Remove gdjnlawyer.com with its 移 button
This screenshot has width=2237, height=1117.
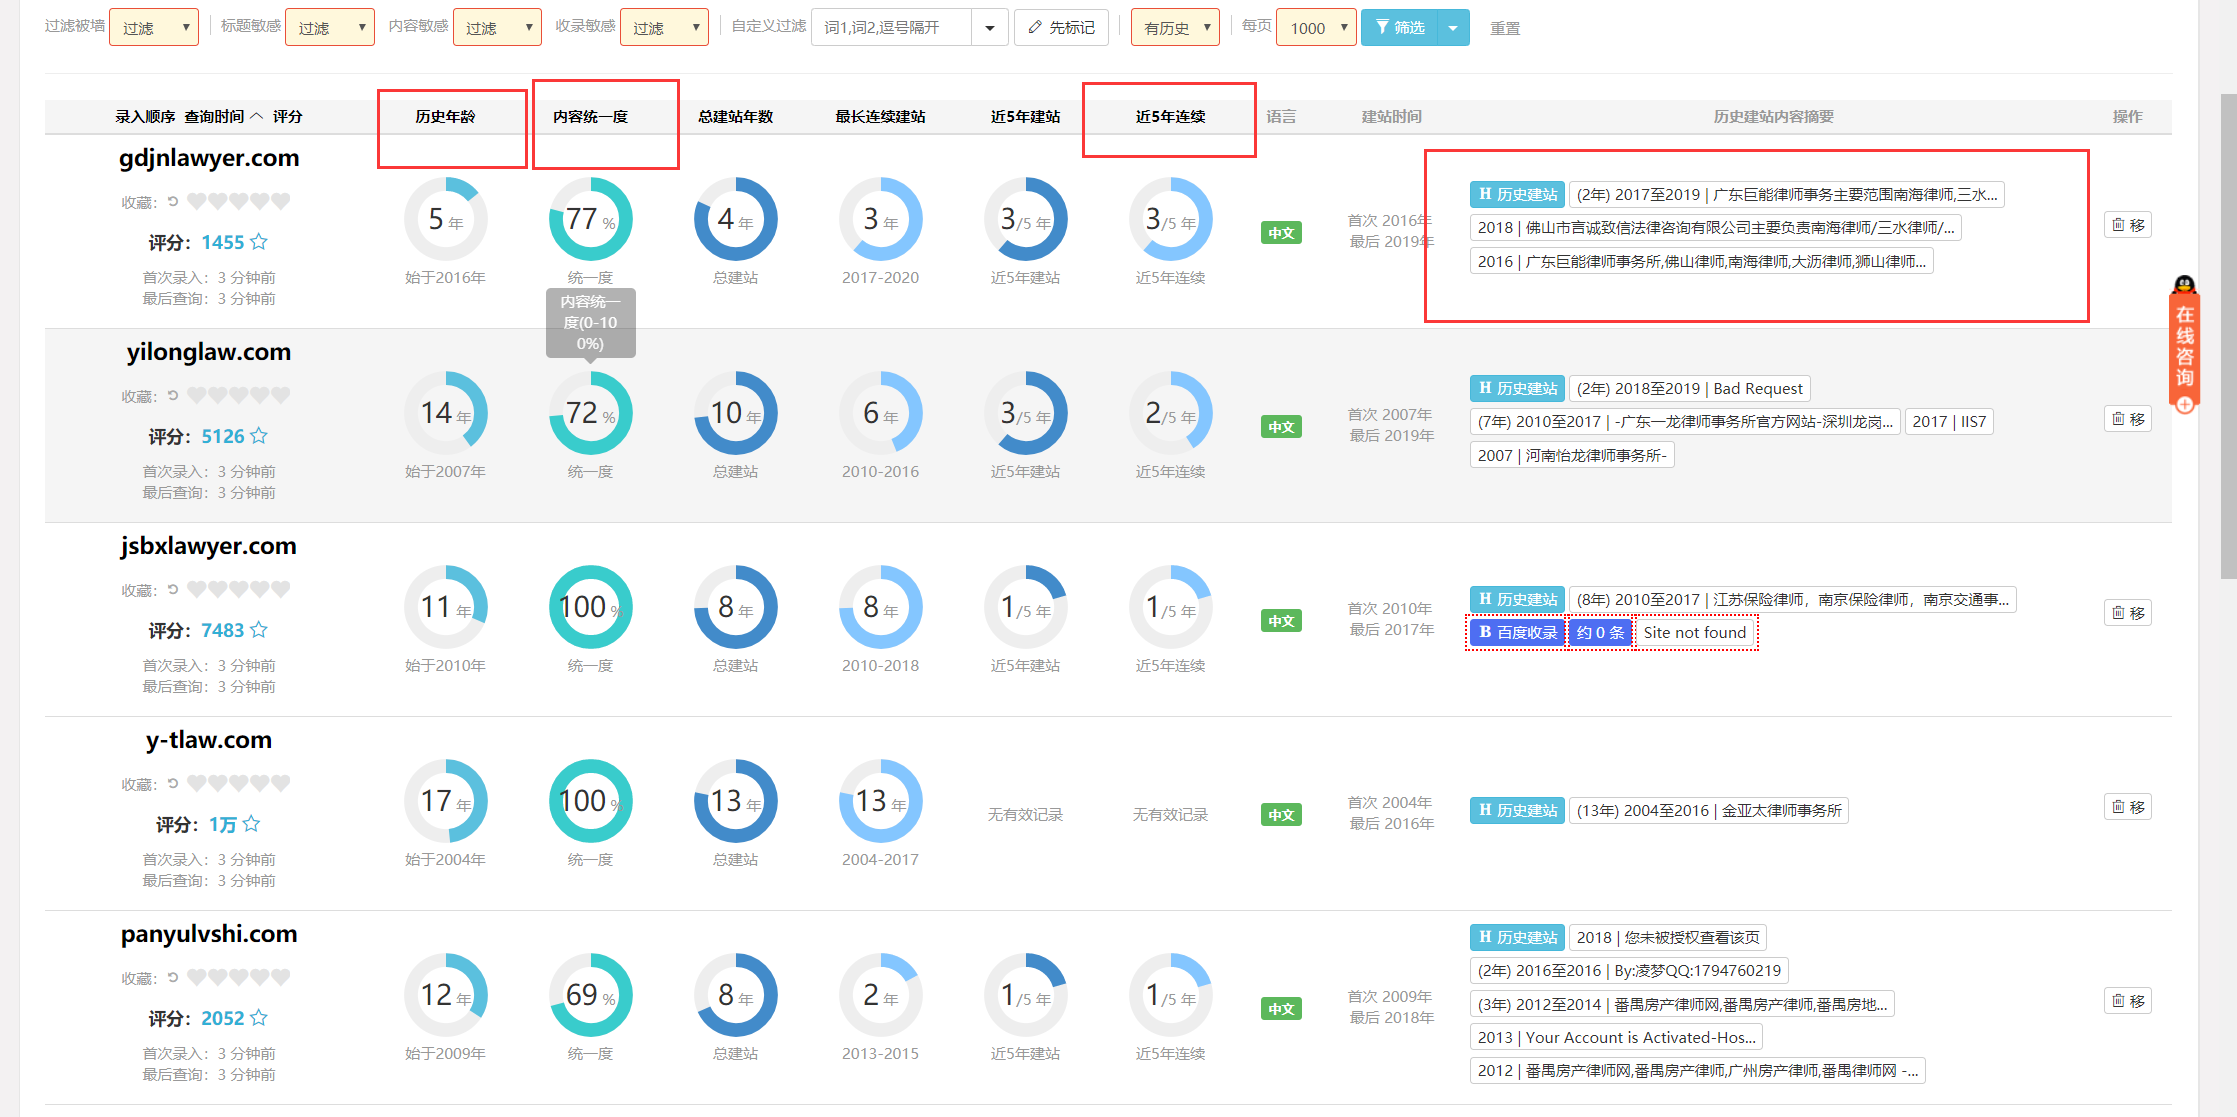pos(2128,225)
